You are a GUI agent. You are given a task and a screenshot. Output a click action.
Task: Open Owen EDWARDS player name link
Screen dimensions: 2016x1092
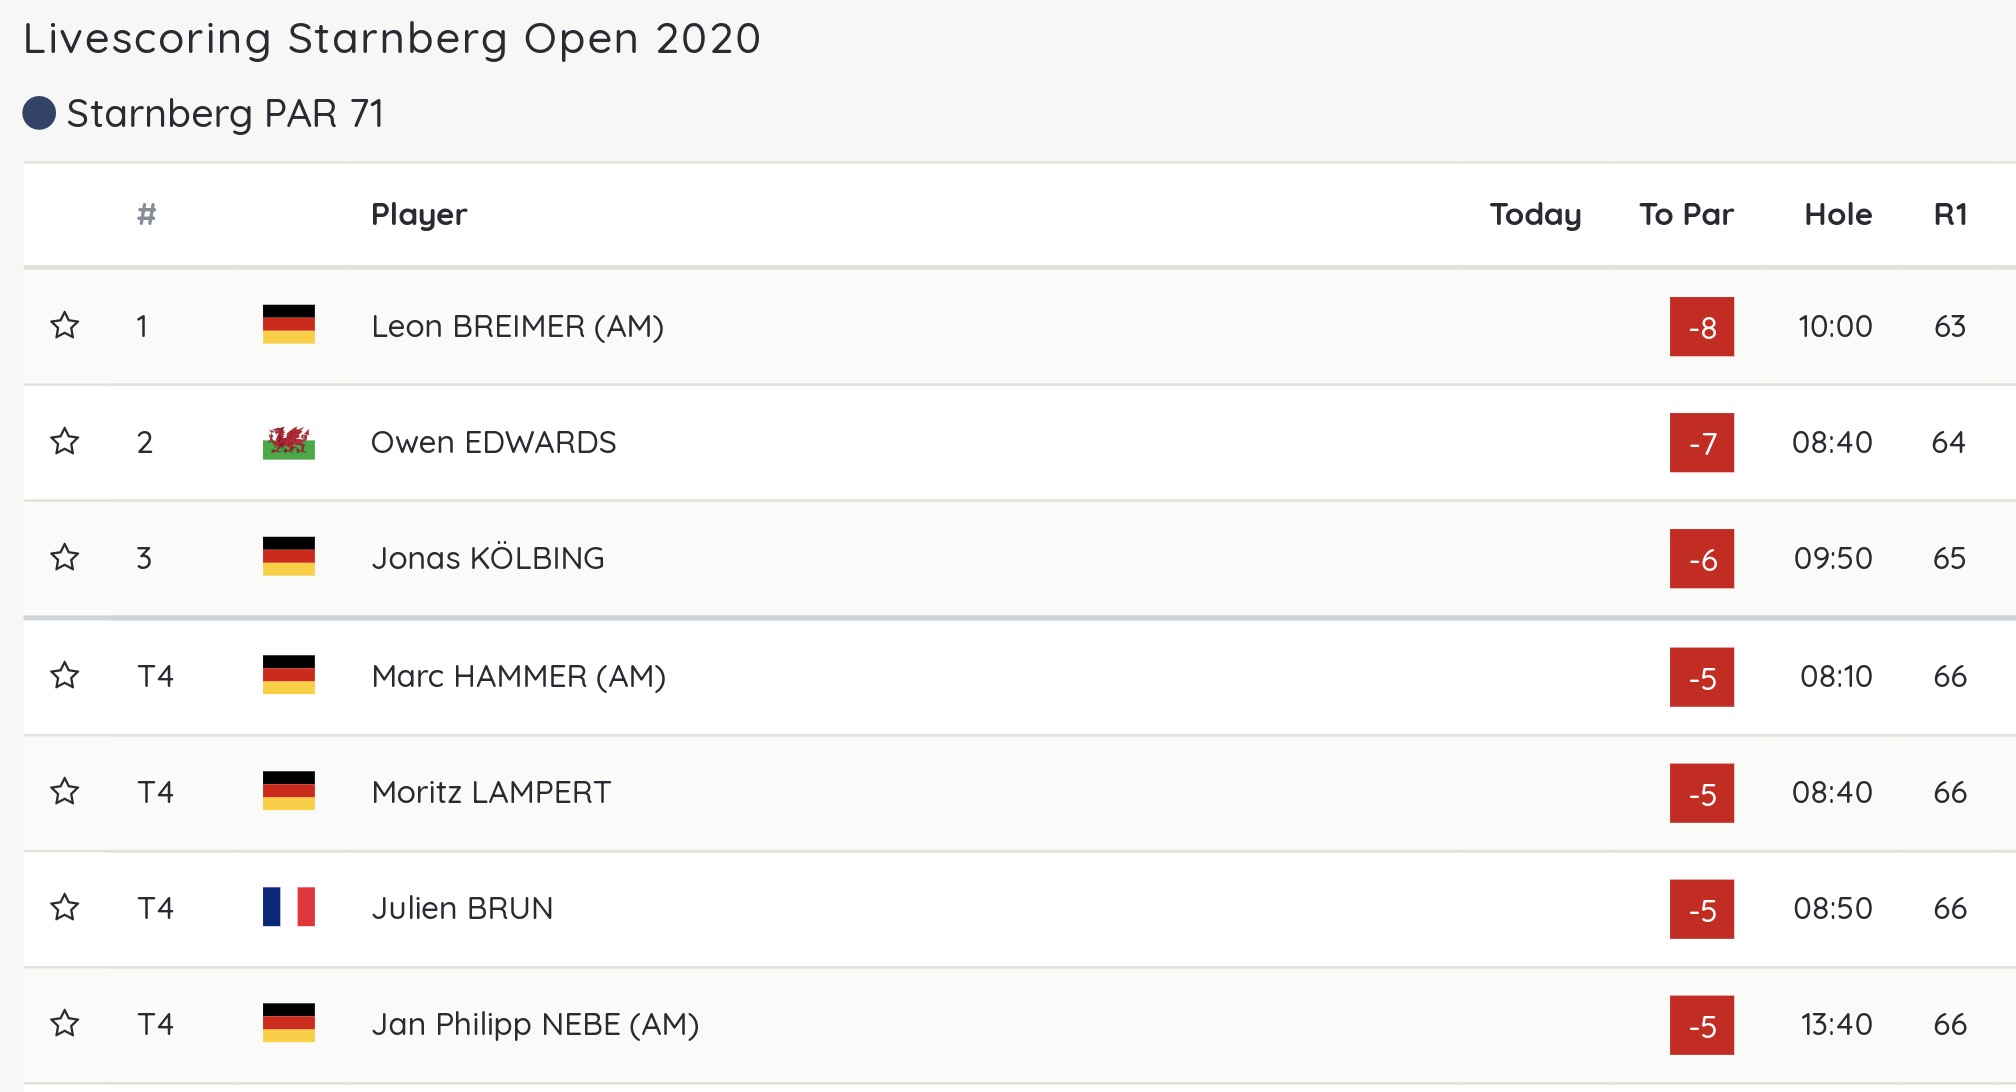tap(493, 442)
